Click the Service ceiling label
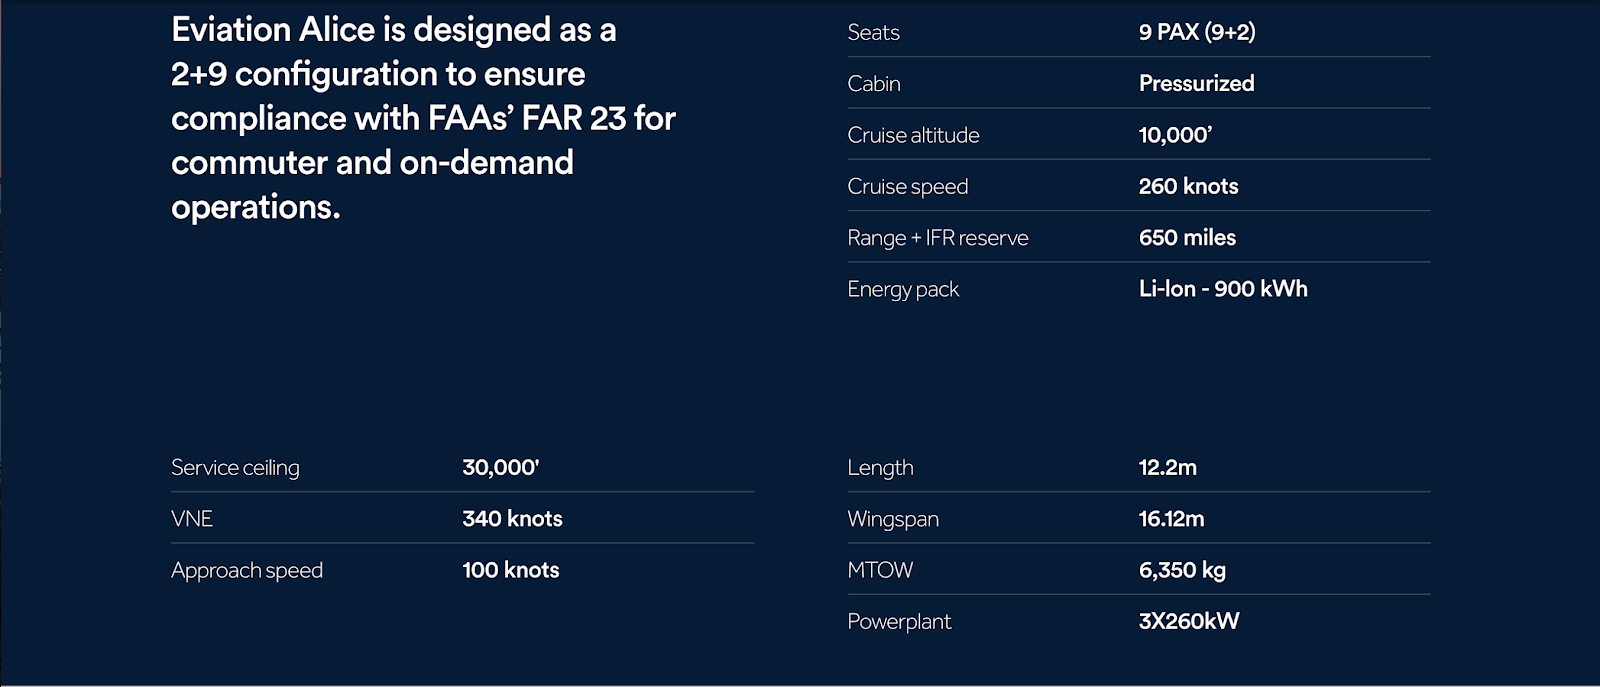Viewport: 1600px width, 687px height. click(x=235, y=468)
